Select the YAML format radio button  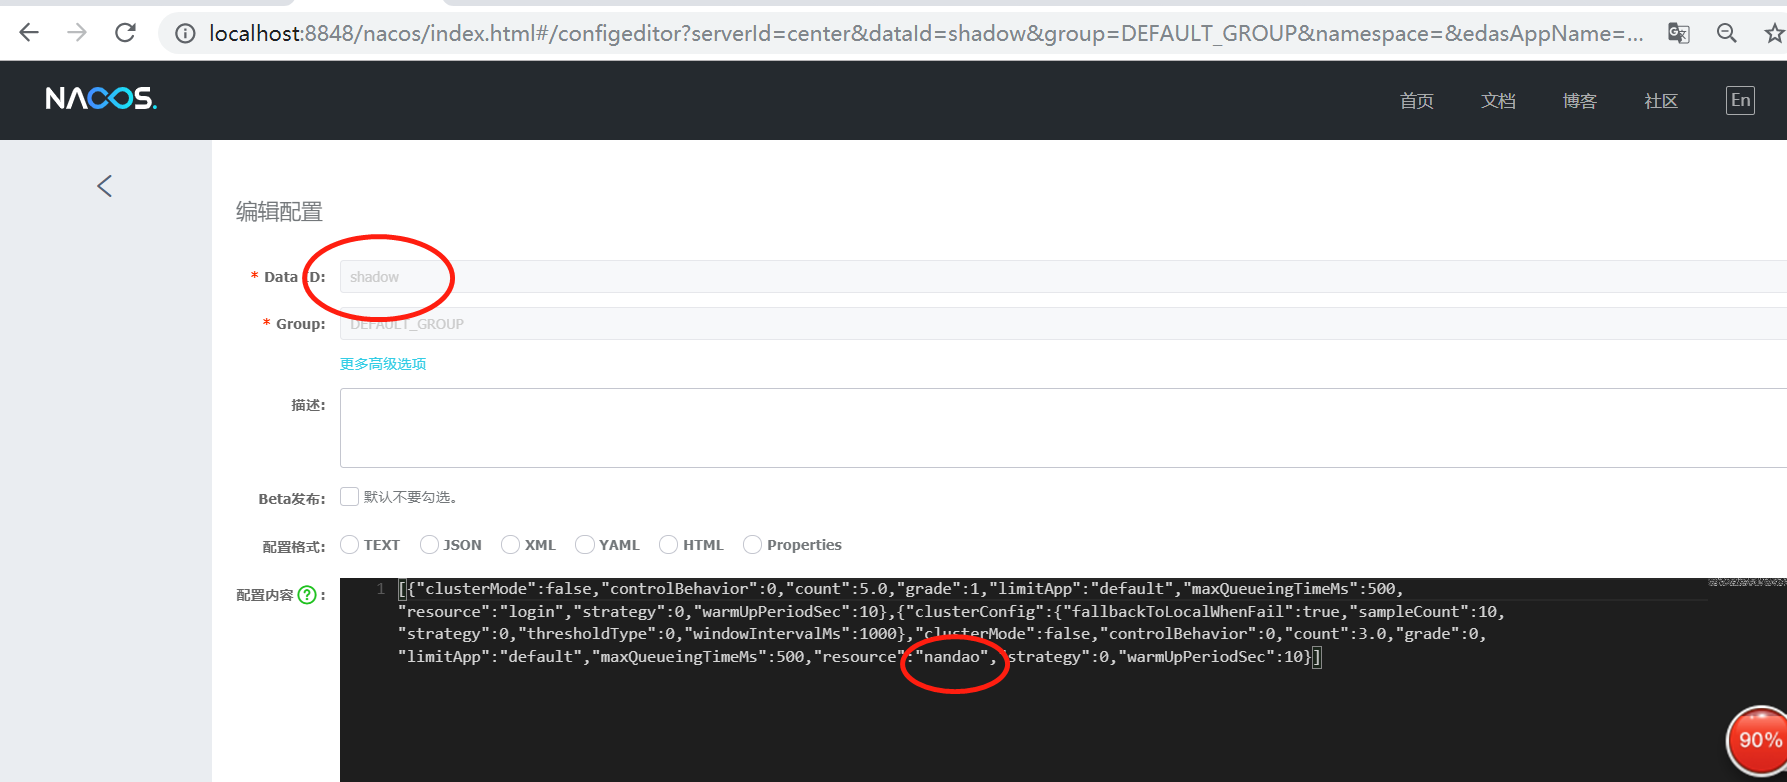click(585, 545)
